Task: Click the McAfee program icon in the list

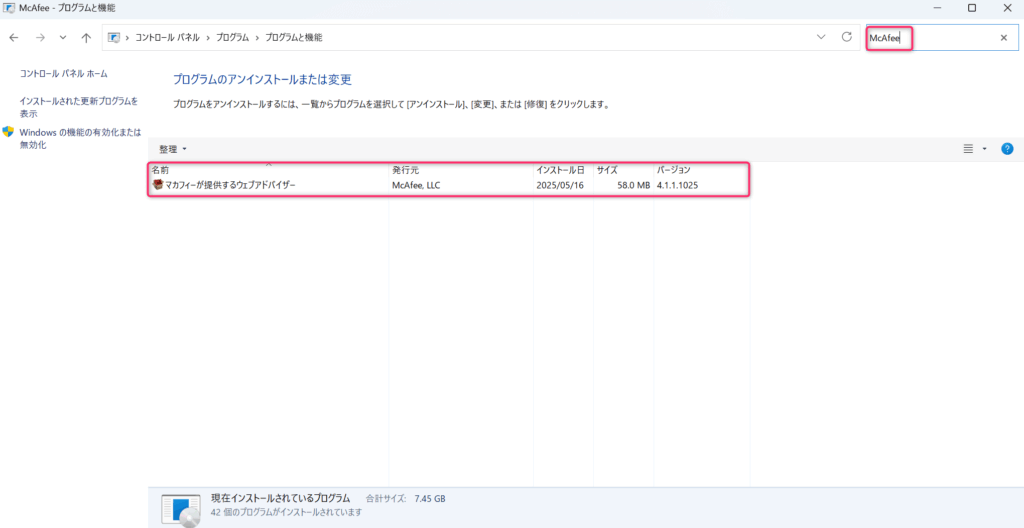Action: pyautogui.click(x=157, y=185)
